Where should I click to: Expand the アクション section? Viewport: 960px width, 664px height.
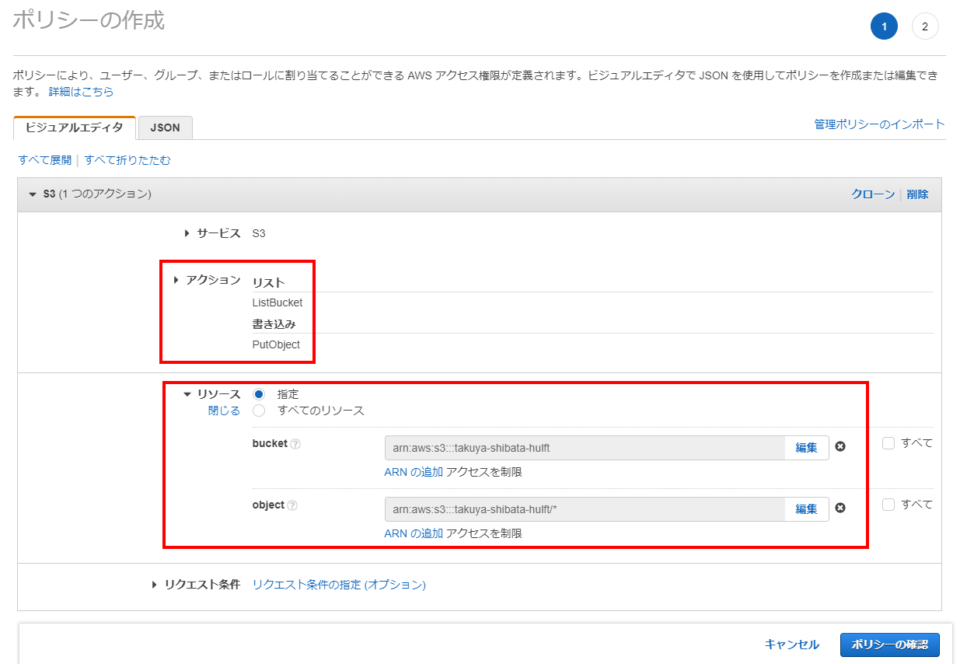pyautogui.click(x=176, y=280)
